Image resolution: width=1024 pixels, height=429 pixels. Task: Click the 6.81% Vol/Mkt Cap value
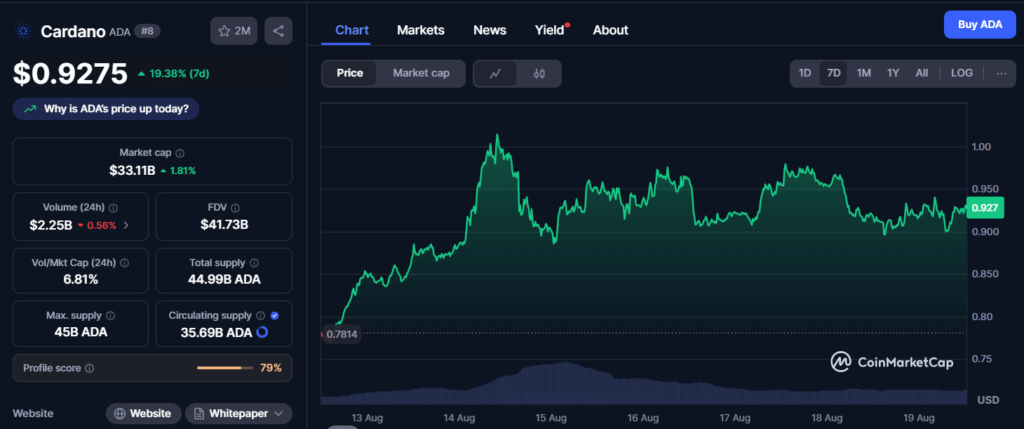coord(81,279)
